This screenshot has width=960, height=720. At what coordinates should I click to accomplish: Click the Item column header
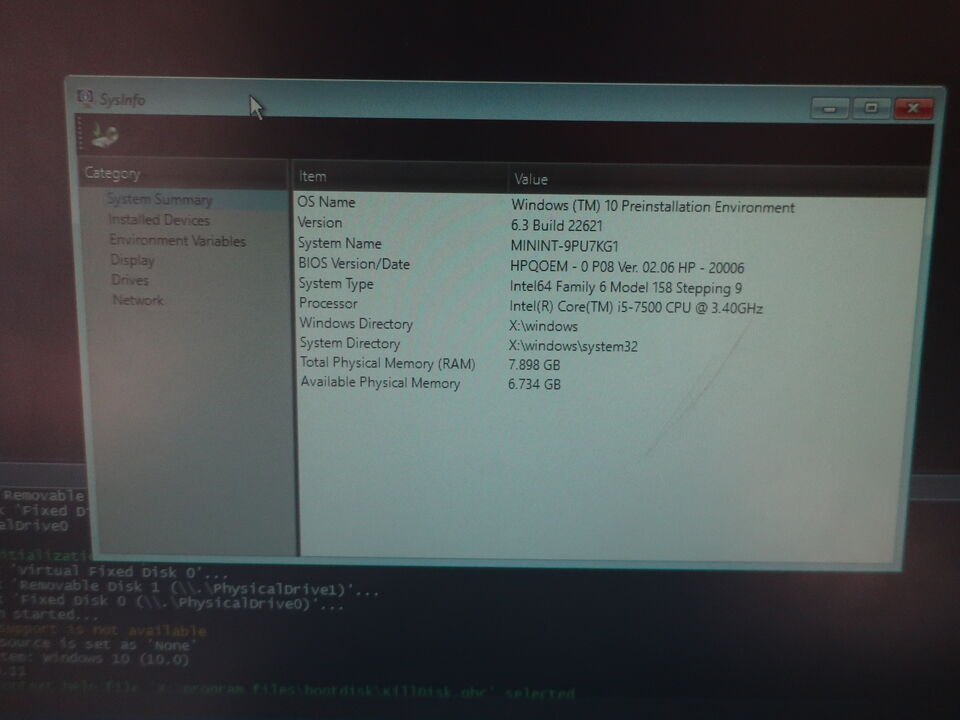click(x=312, y=177)
